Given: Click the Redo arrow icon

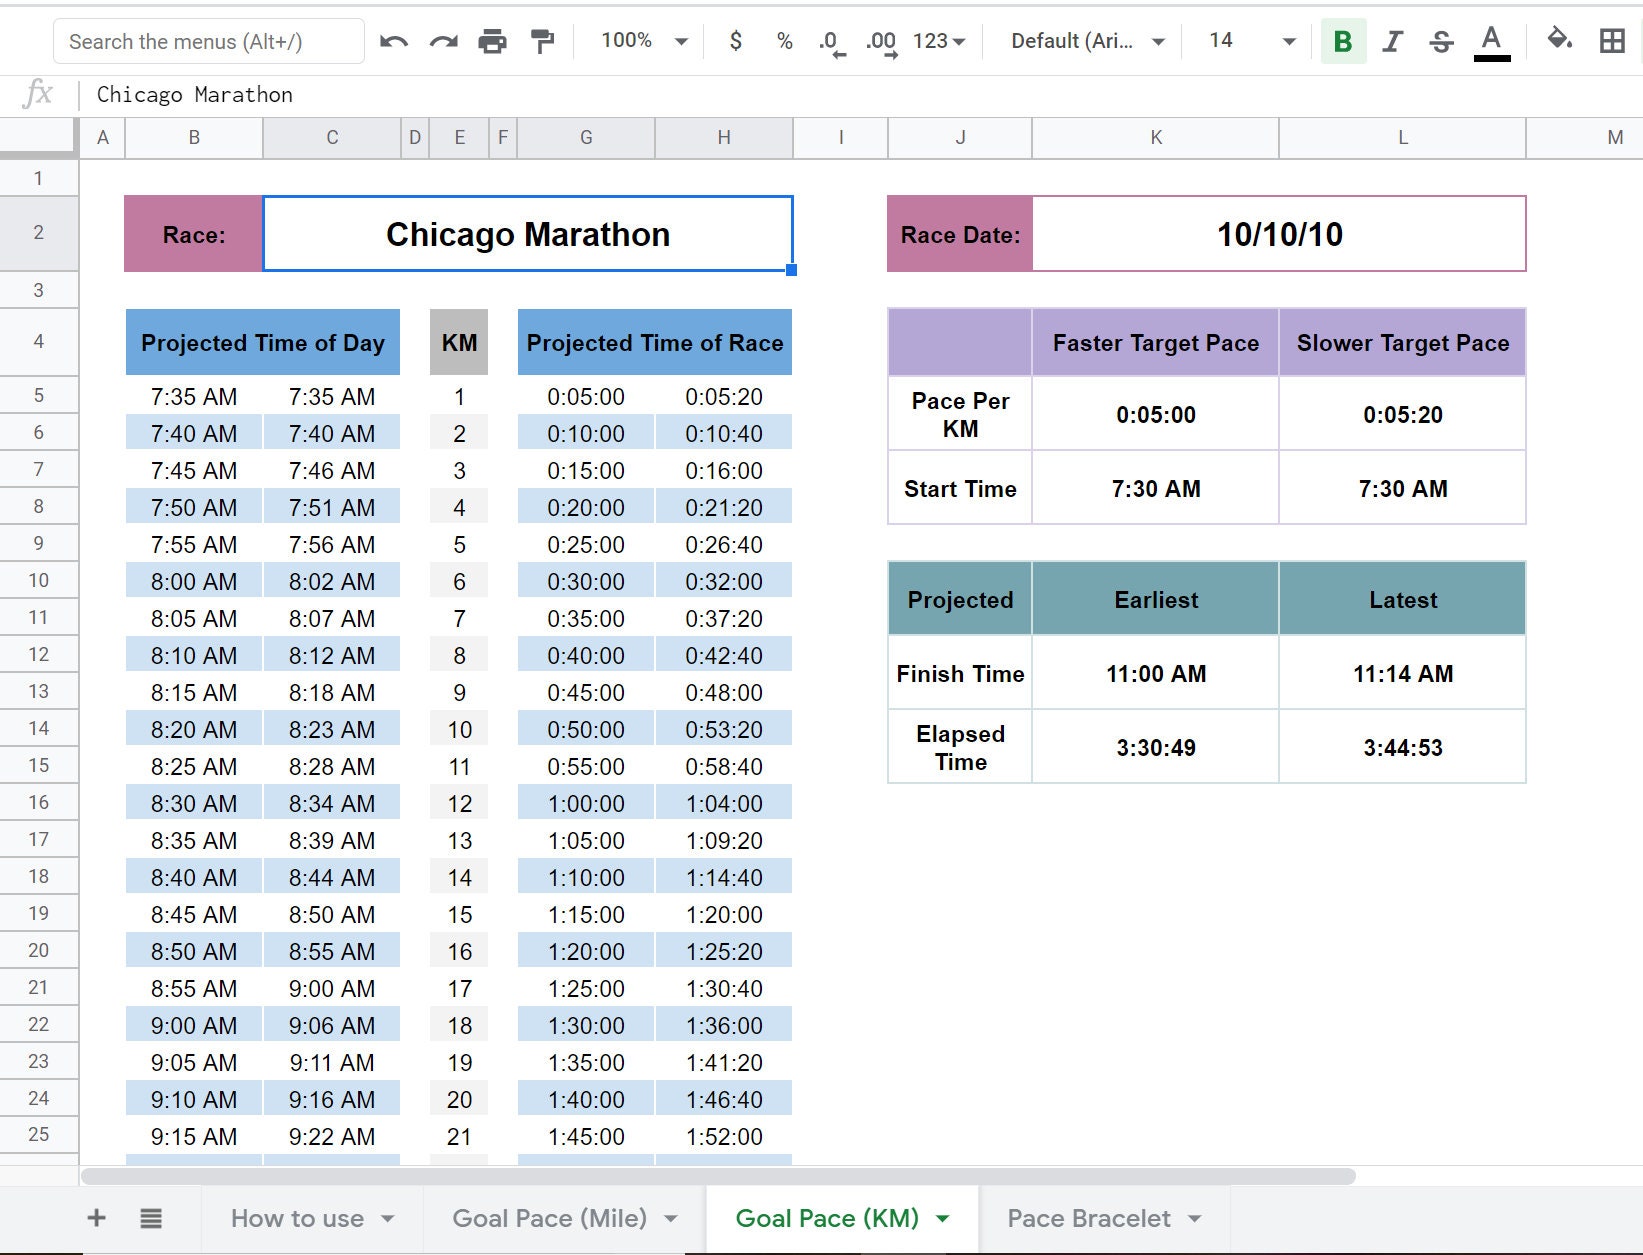Looking at the screenshot, I should 443,41.
